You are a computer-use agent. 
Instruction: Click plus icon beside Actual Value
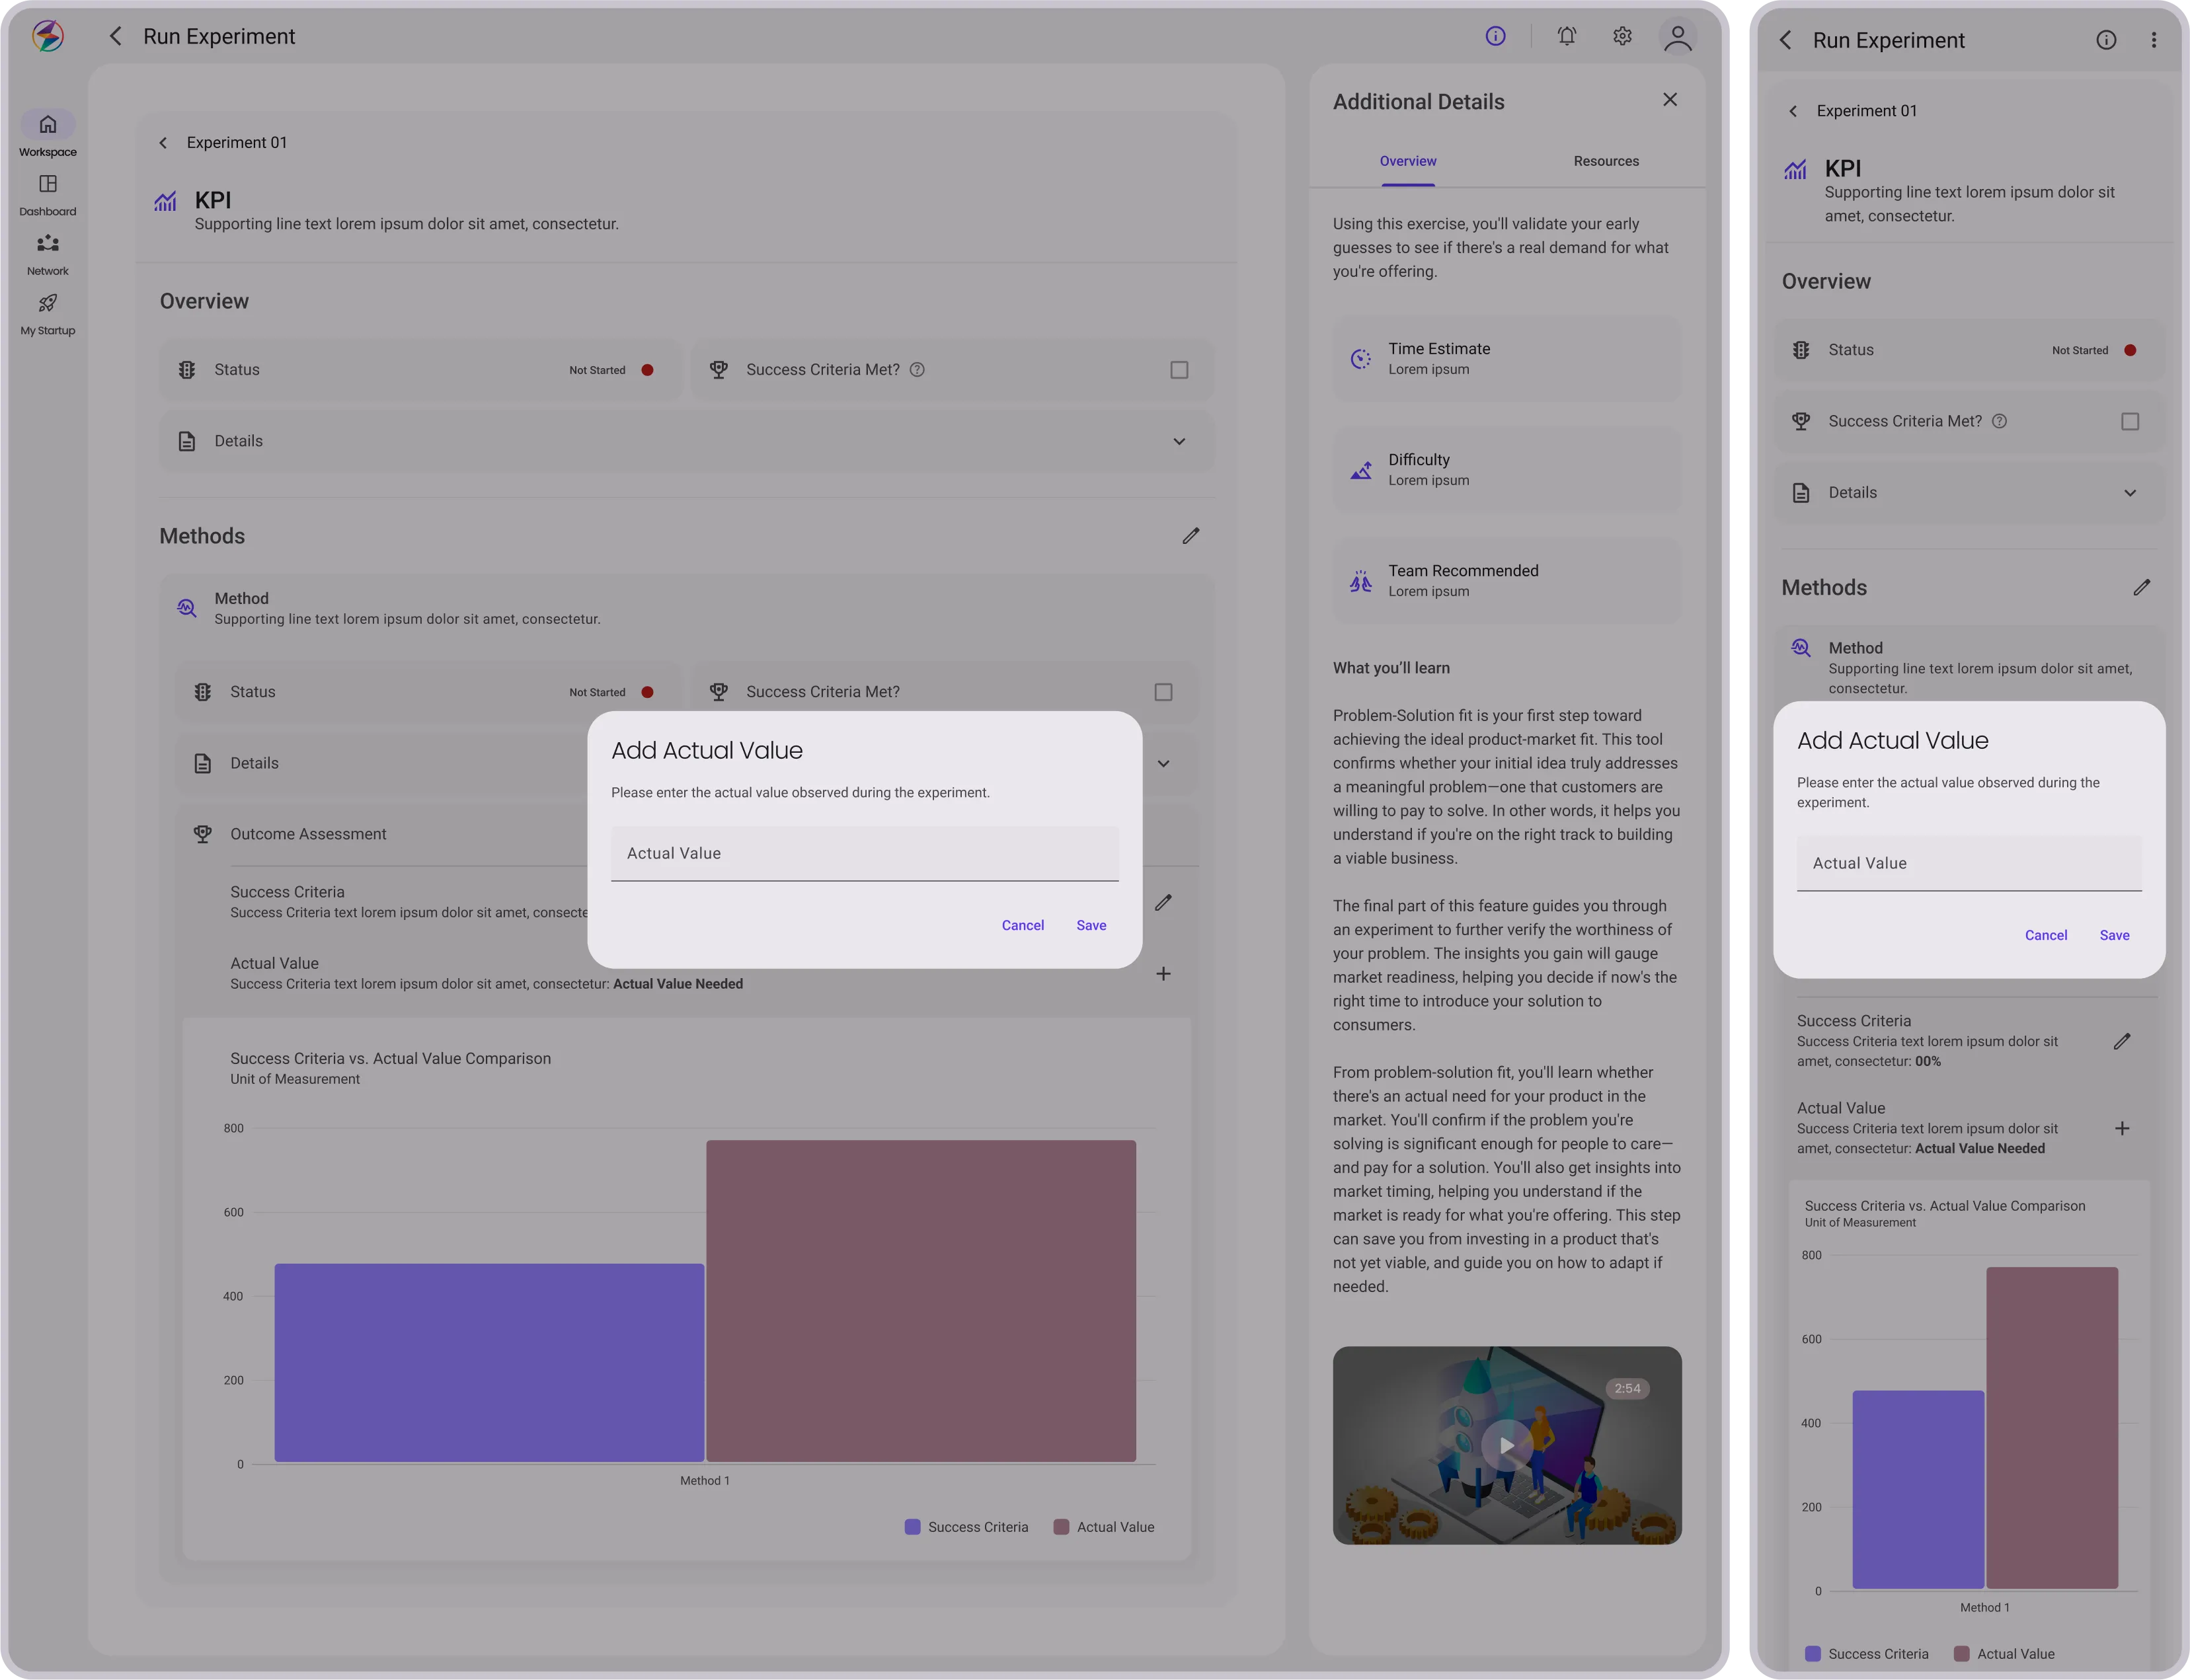coord(1163,973)
